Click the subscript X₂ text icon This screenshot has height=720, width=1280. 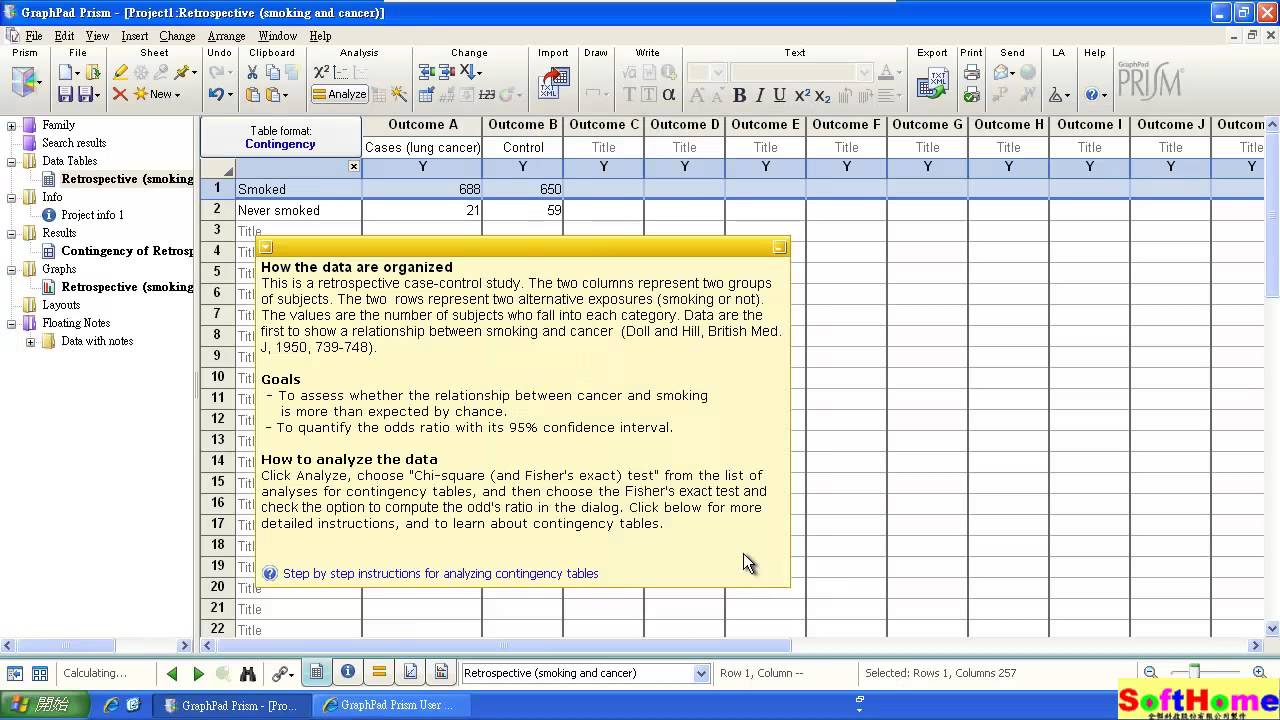click(x=822, y=96)
